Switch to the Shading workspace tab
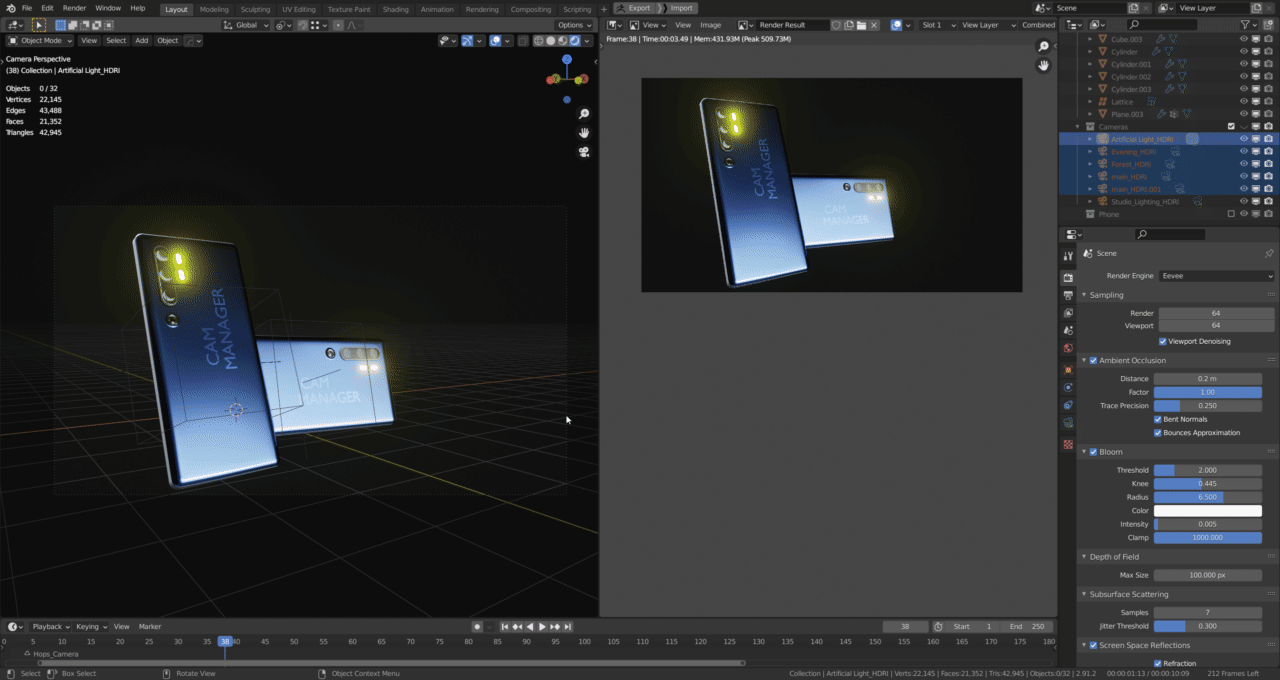 tap(395, 9)
